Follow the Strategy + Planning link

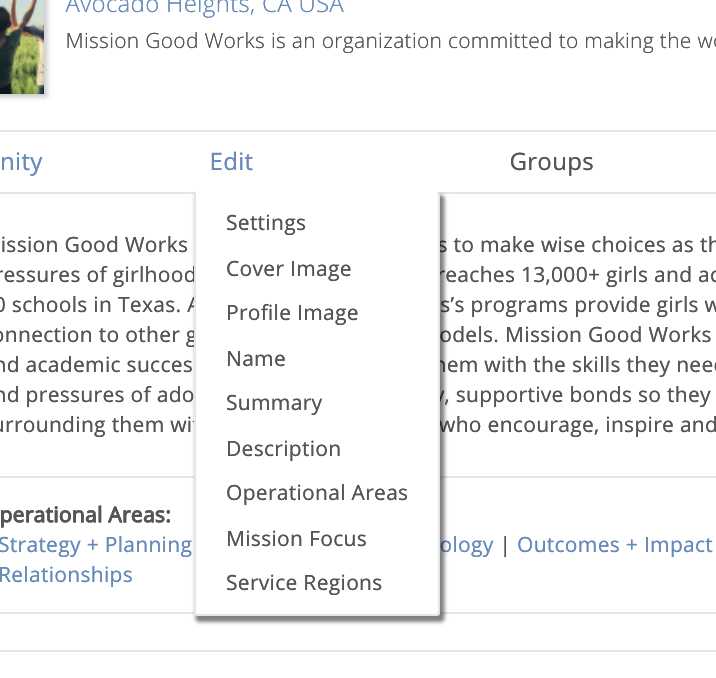point(95,545)
